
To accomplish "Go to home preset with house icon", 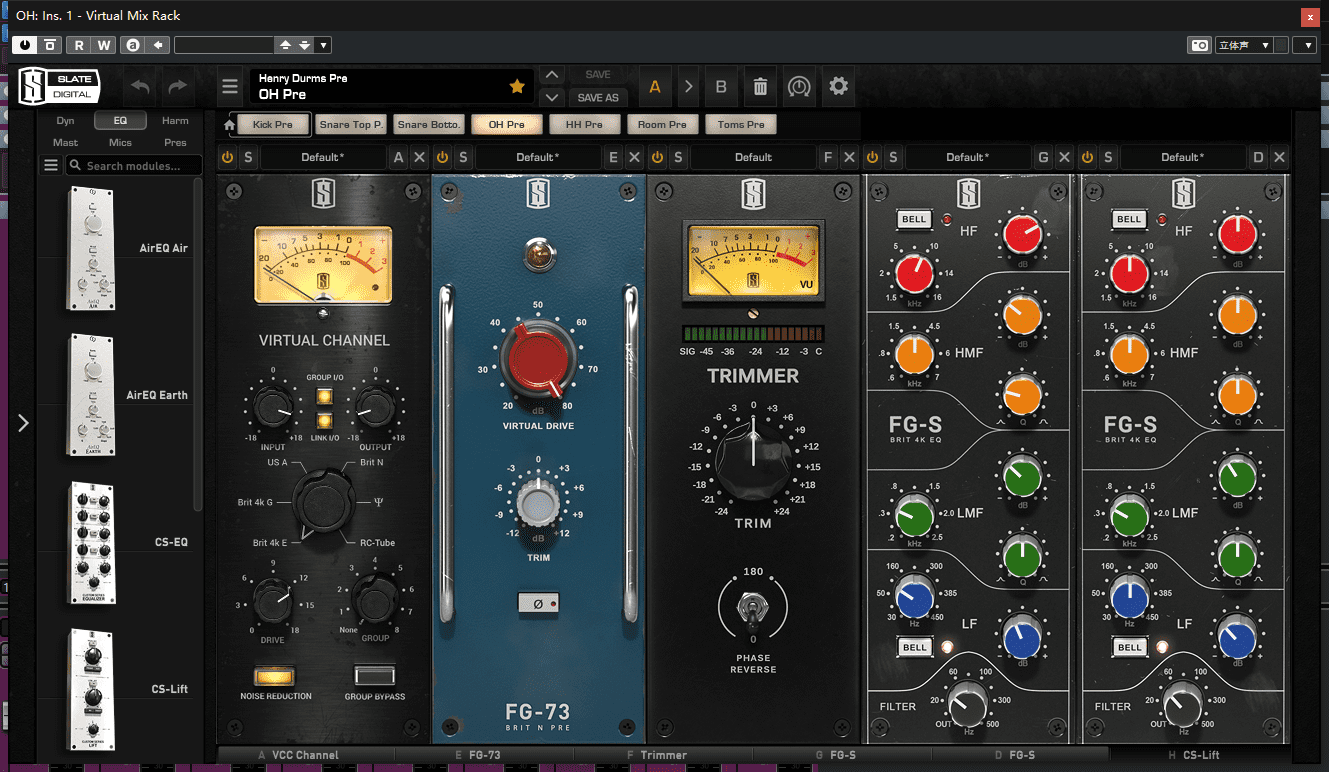I will click(x=229, y=125).
